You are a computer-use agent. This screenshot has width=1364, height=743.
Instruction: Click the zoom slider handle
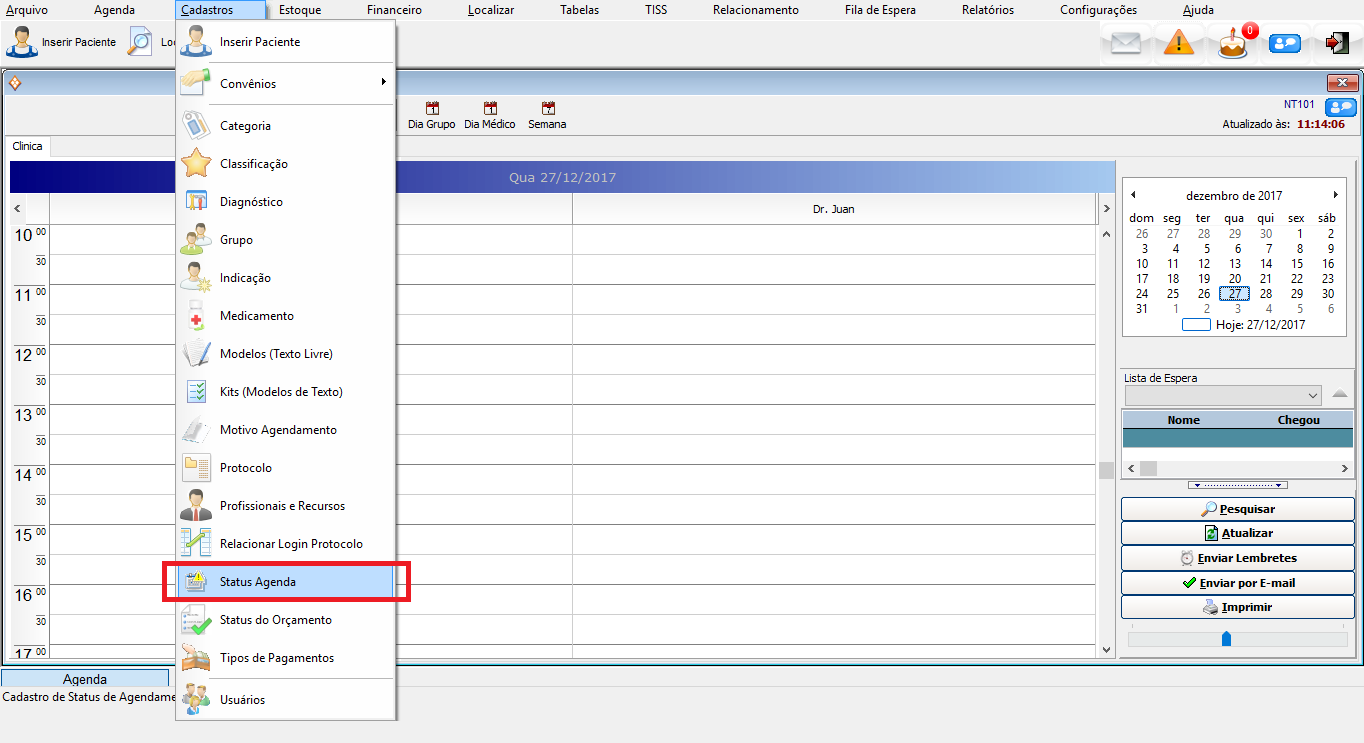pyautogui.click(x=1226, y=638)
